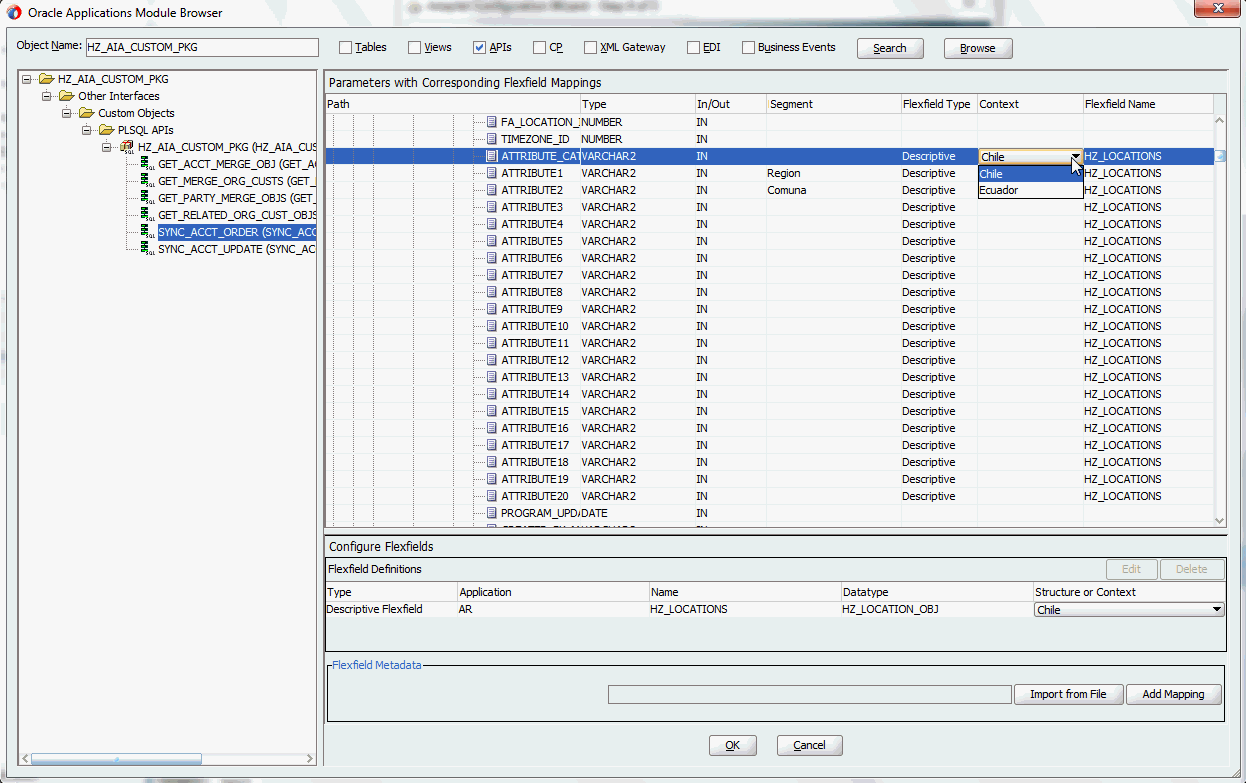Viewport: 1246px width, 783px height.
Task: Click the SYNC_ACCT_ORDER procedure icon
Action: click(x=147, y=232)
